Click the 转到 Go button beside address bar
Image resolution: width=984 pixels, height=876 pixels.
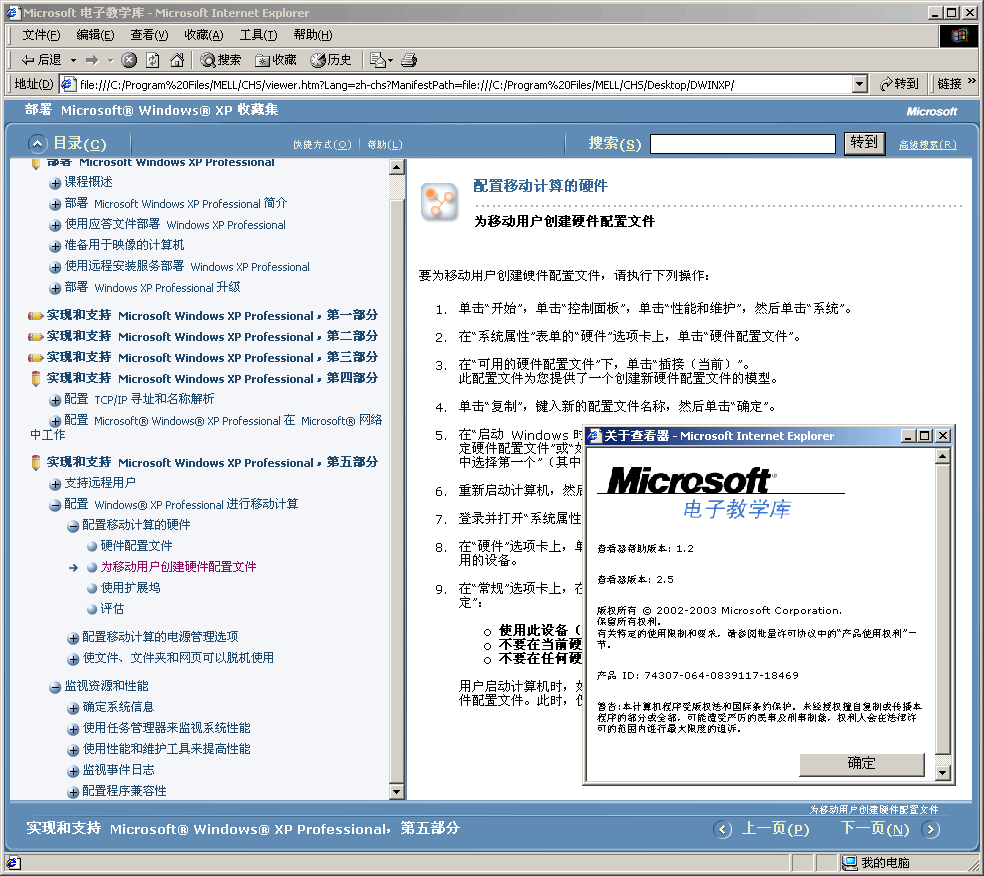coord(899,83)
